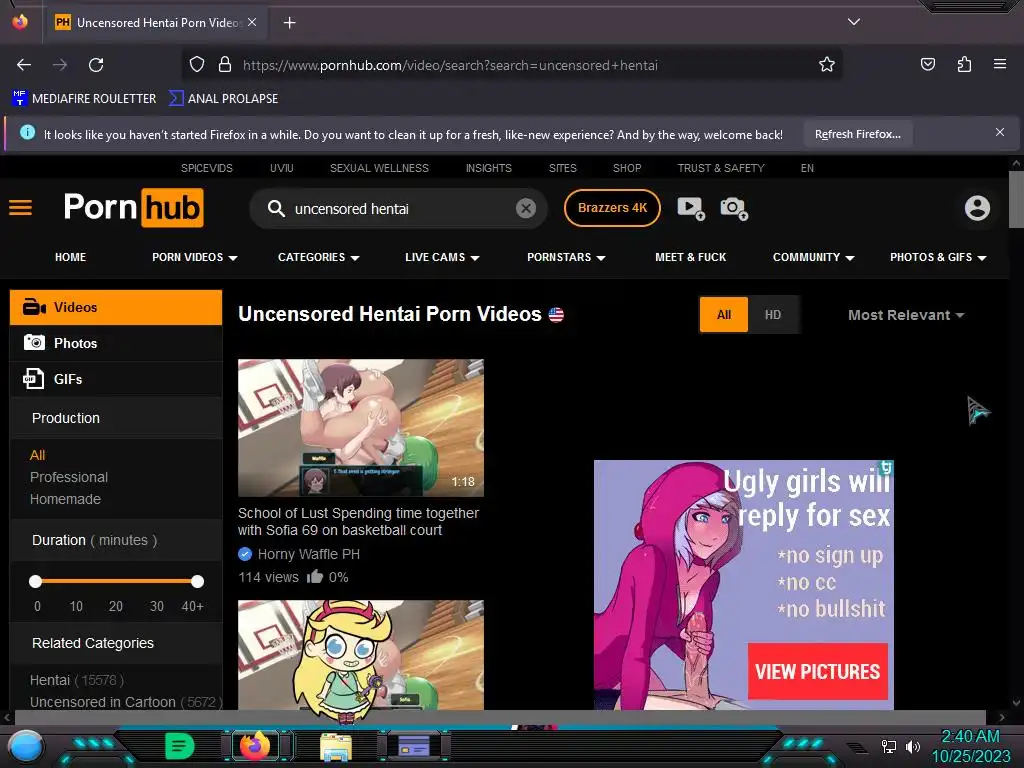
Task: Open the user profile account icon
Action: (x=977, y=208)
